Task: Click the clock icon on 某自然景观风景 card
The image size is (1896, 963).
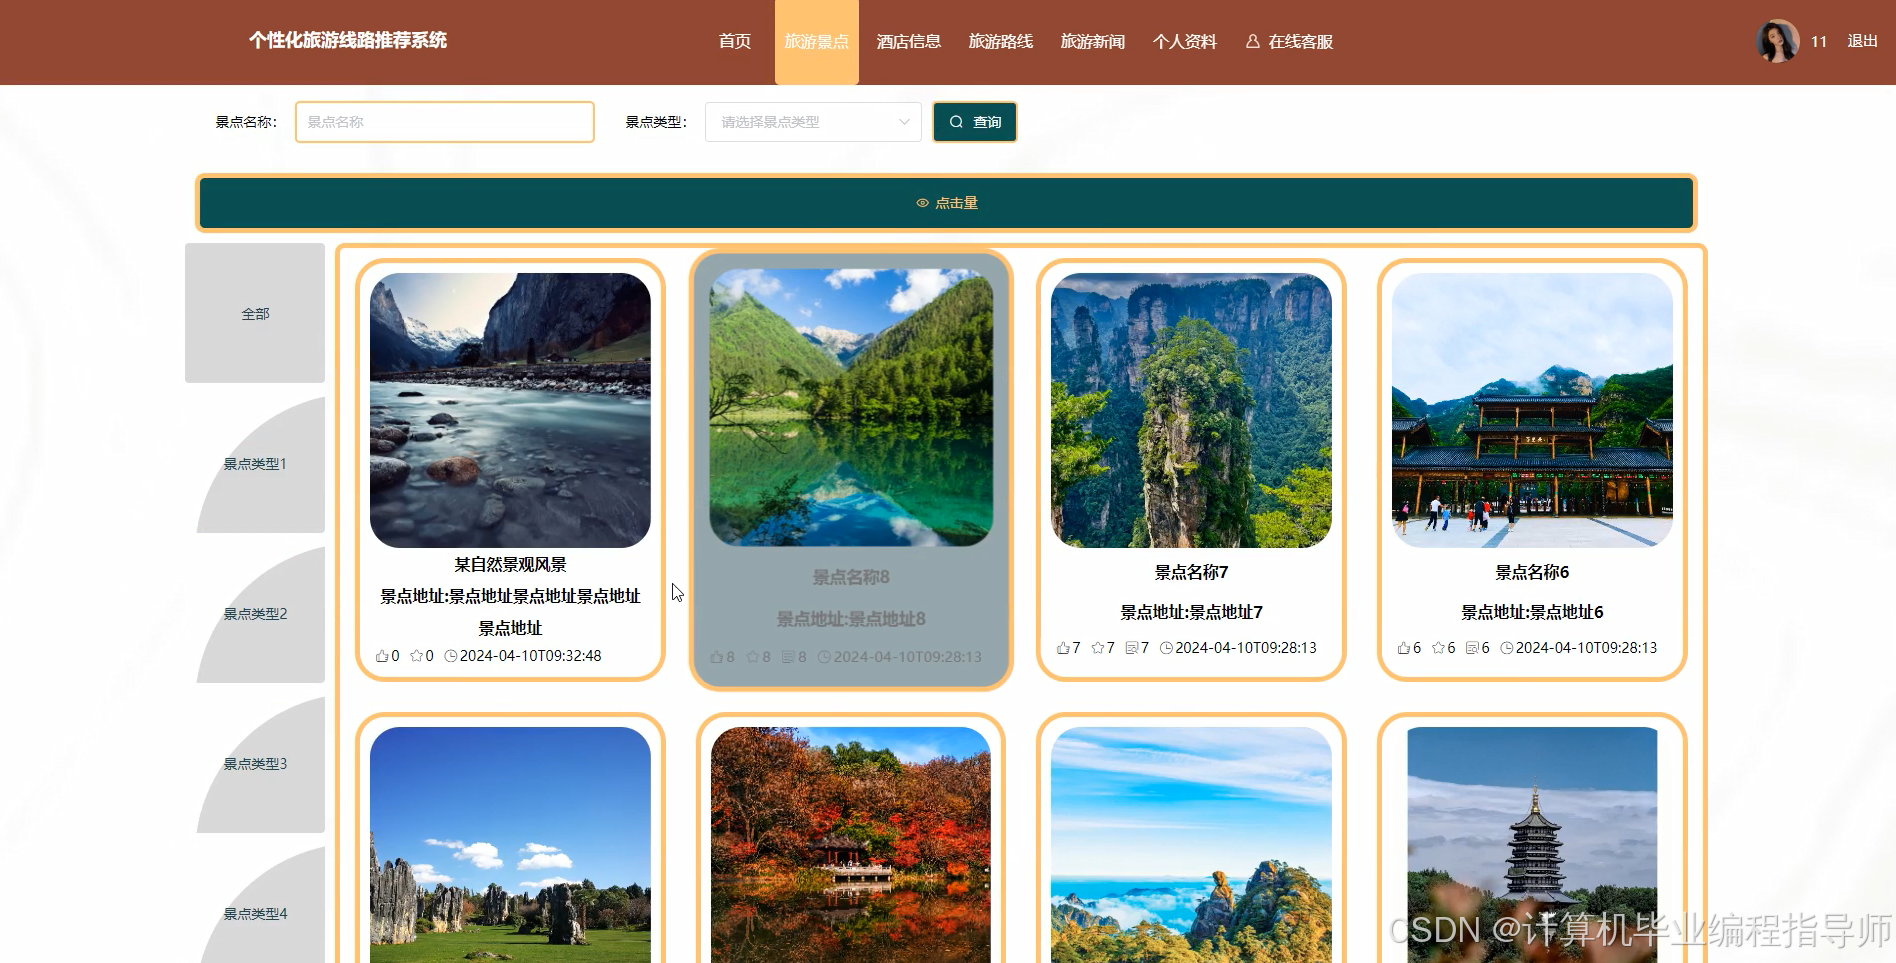Action: (451, 656)
